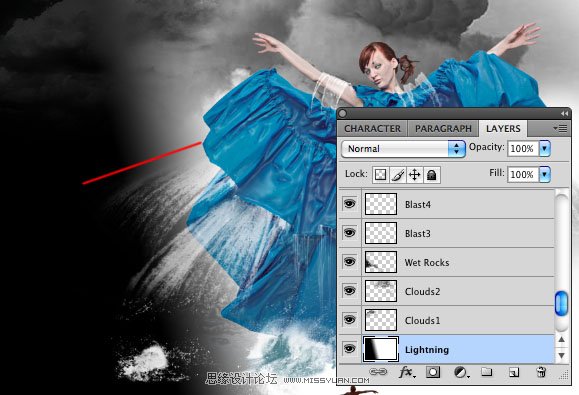Create new fill or adjustment layer
This screenshot has width=579, height=395.
(x=461, y=372)
